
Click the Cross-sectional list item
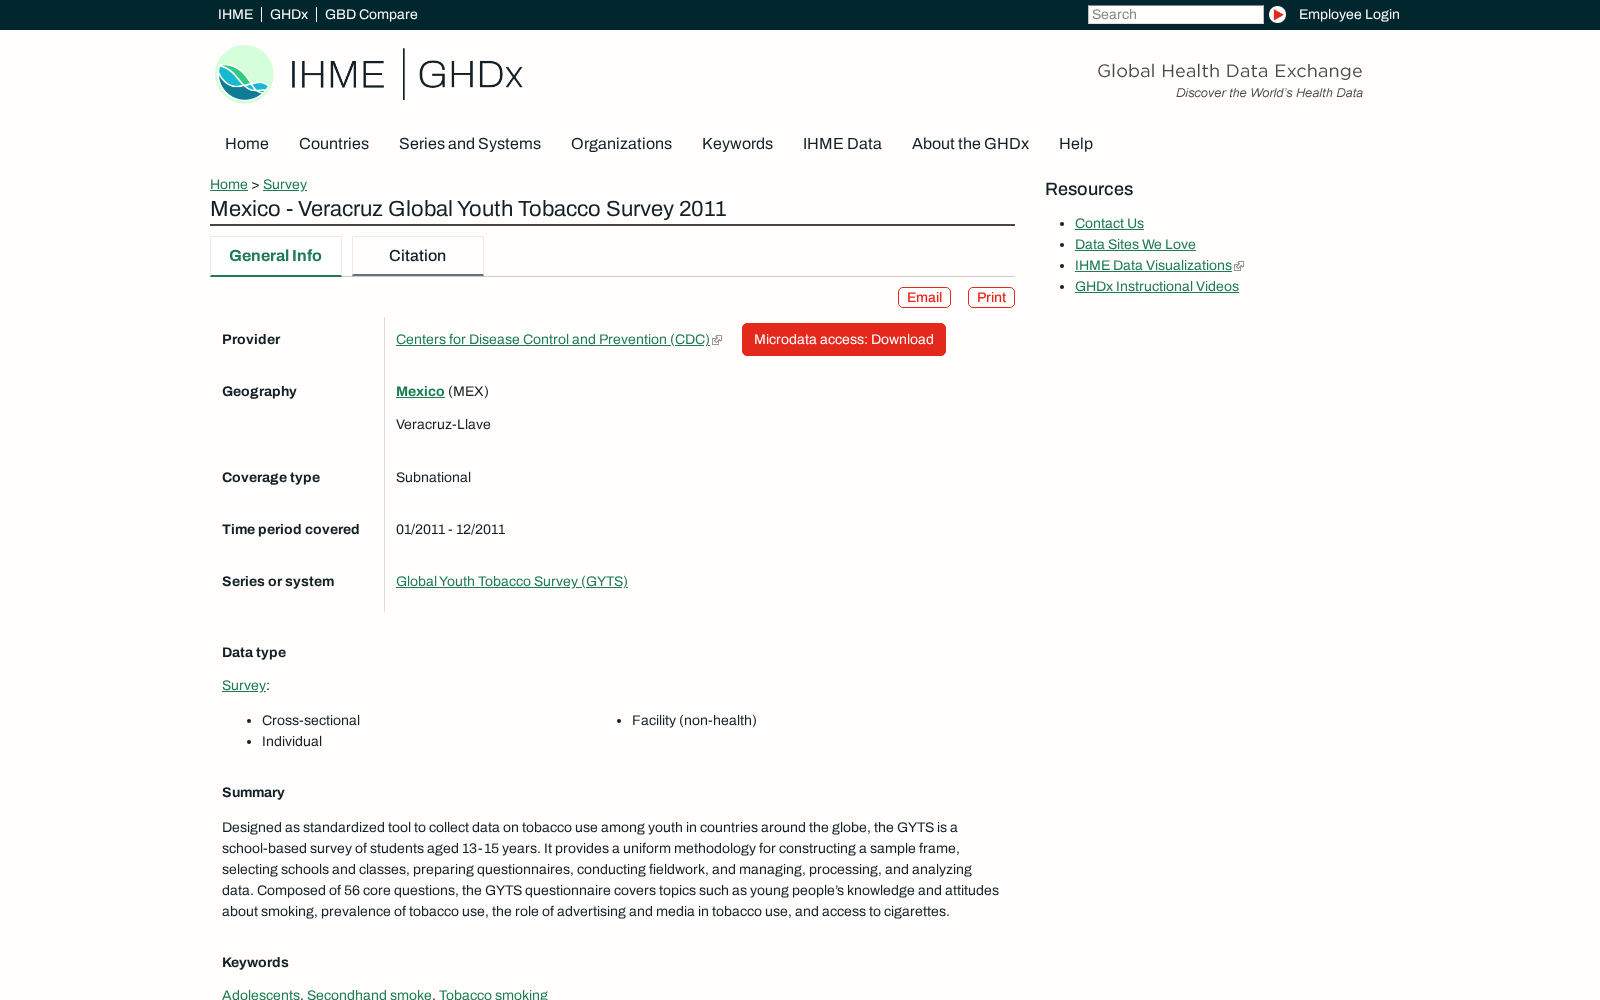click(311, 721)
